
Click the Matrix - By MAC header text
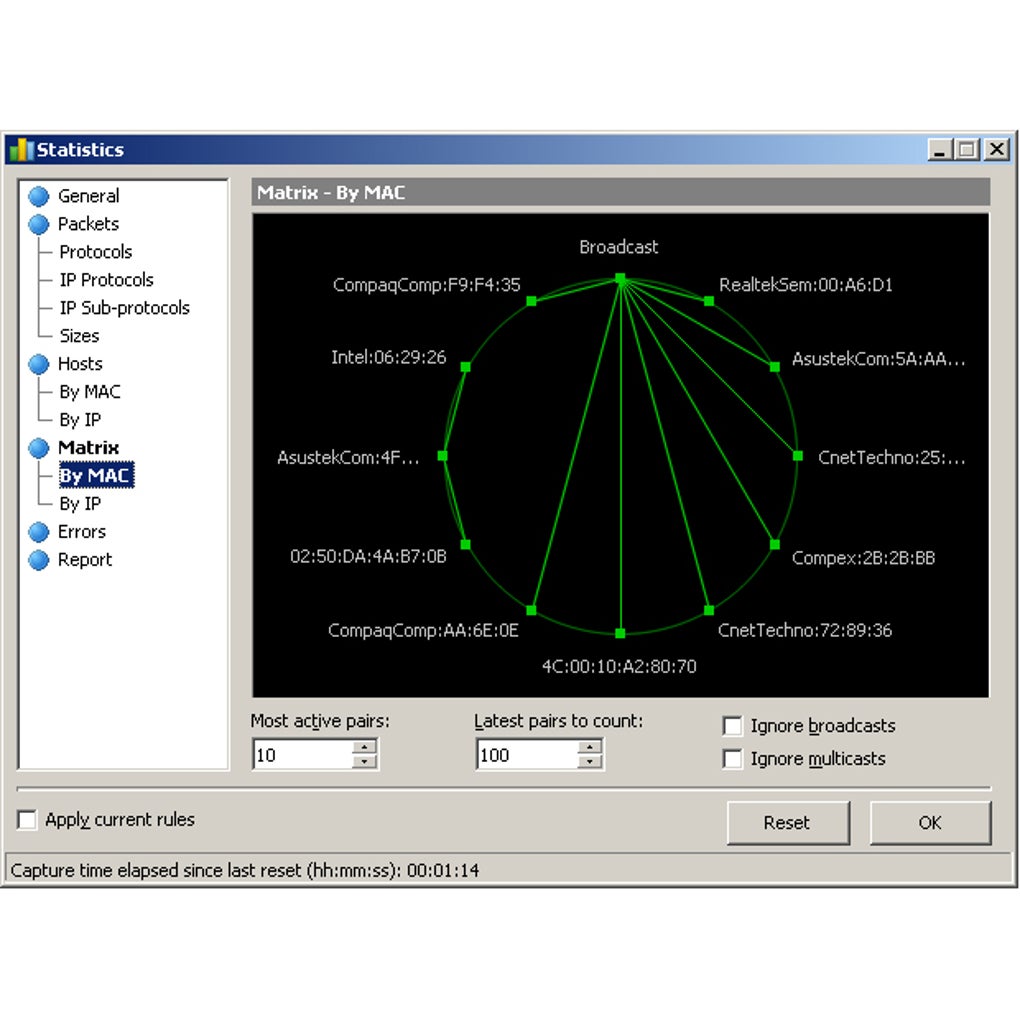(x=331, y=193)
